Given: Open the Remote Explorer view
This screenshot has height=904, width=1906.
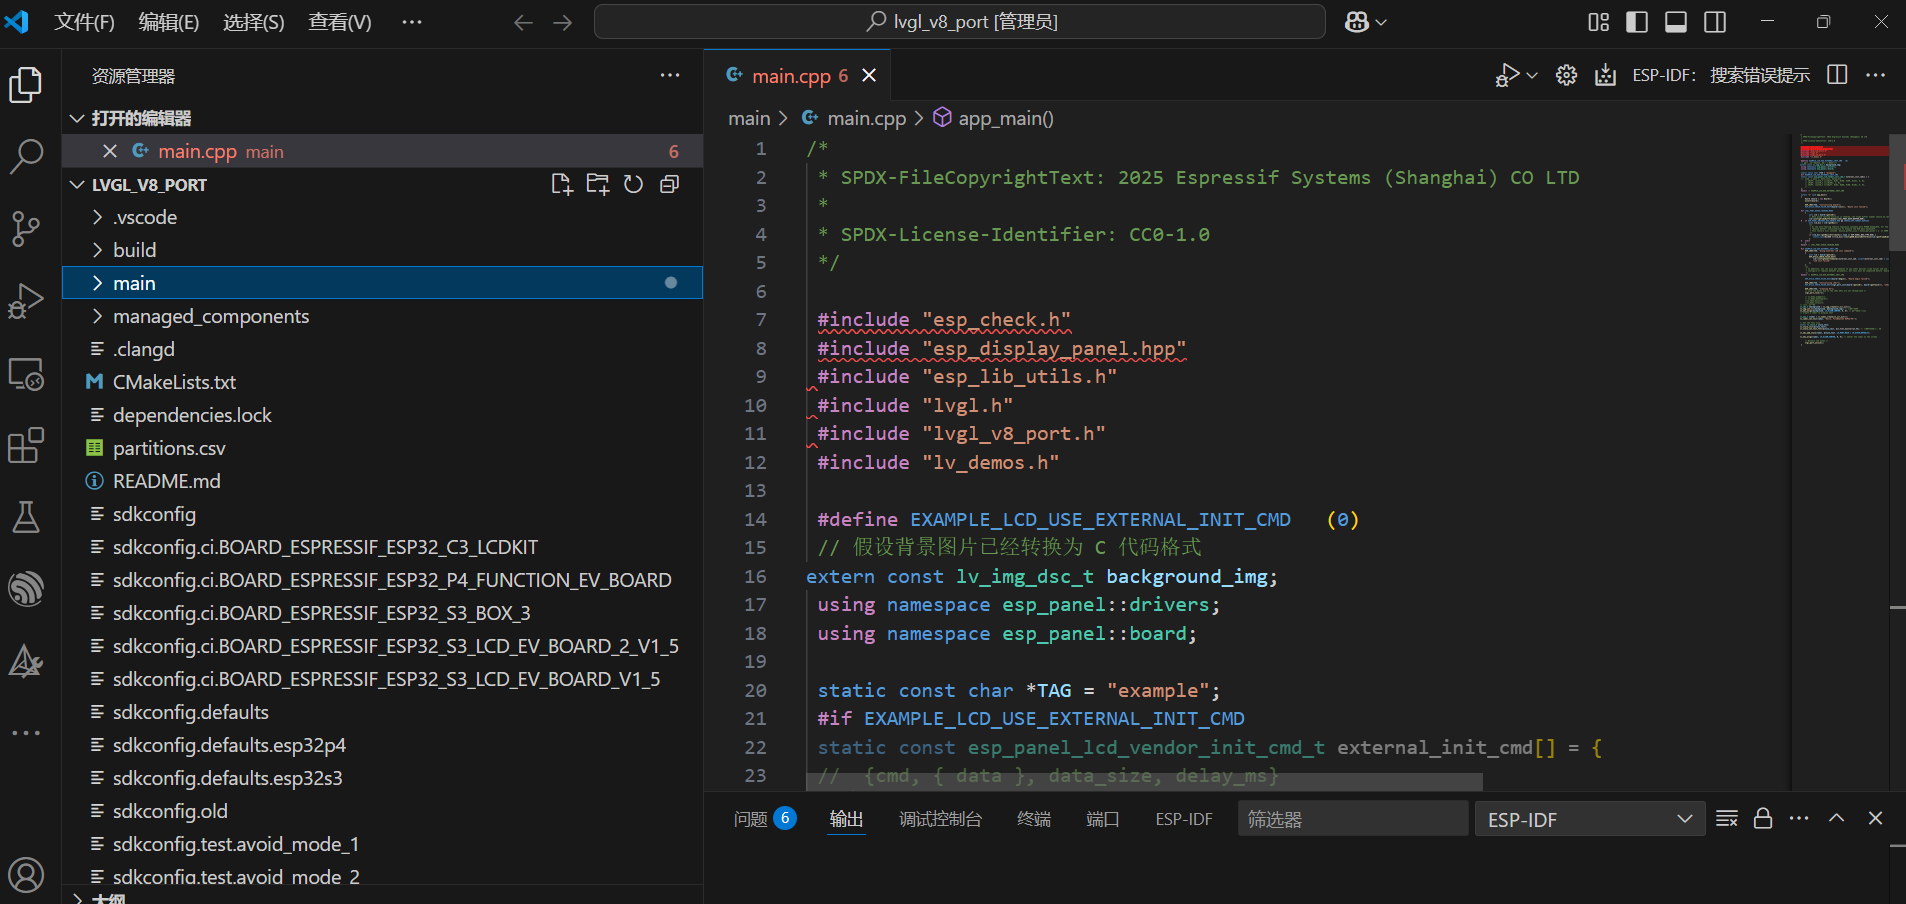Looking at the screenshot, I should [x=26, y=373].
